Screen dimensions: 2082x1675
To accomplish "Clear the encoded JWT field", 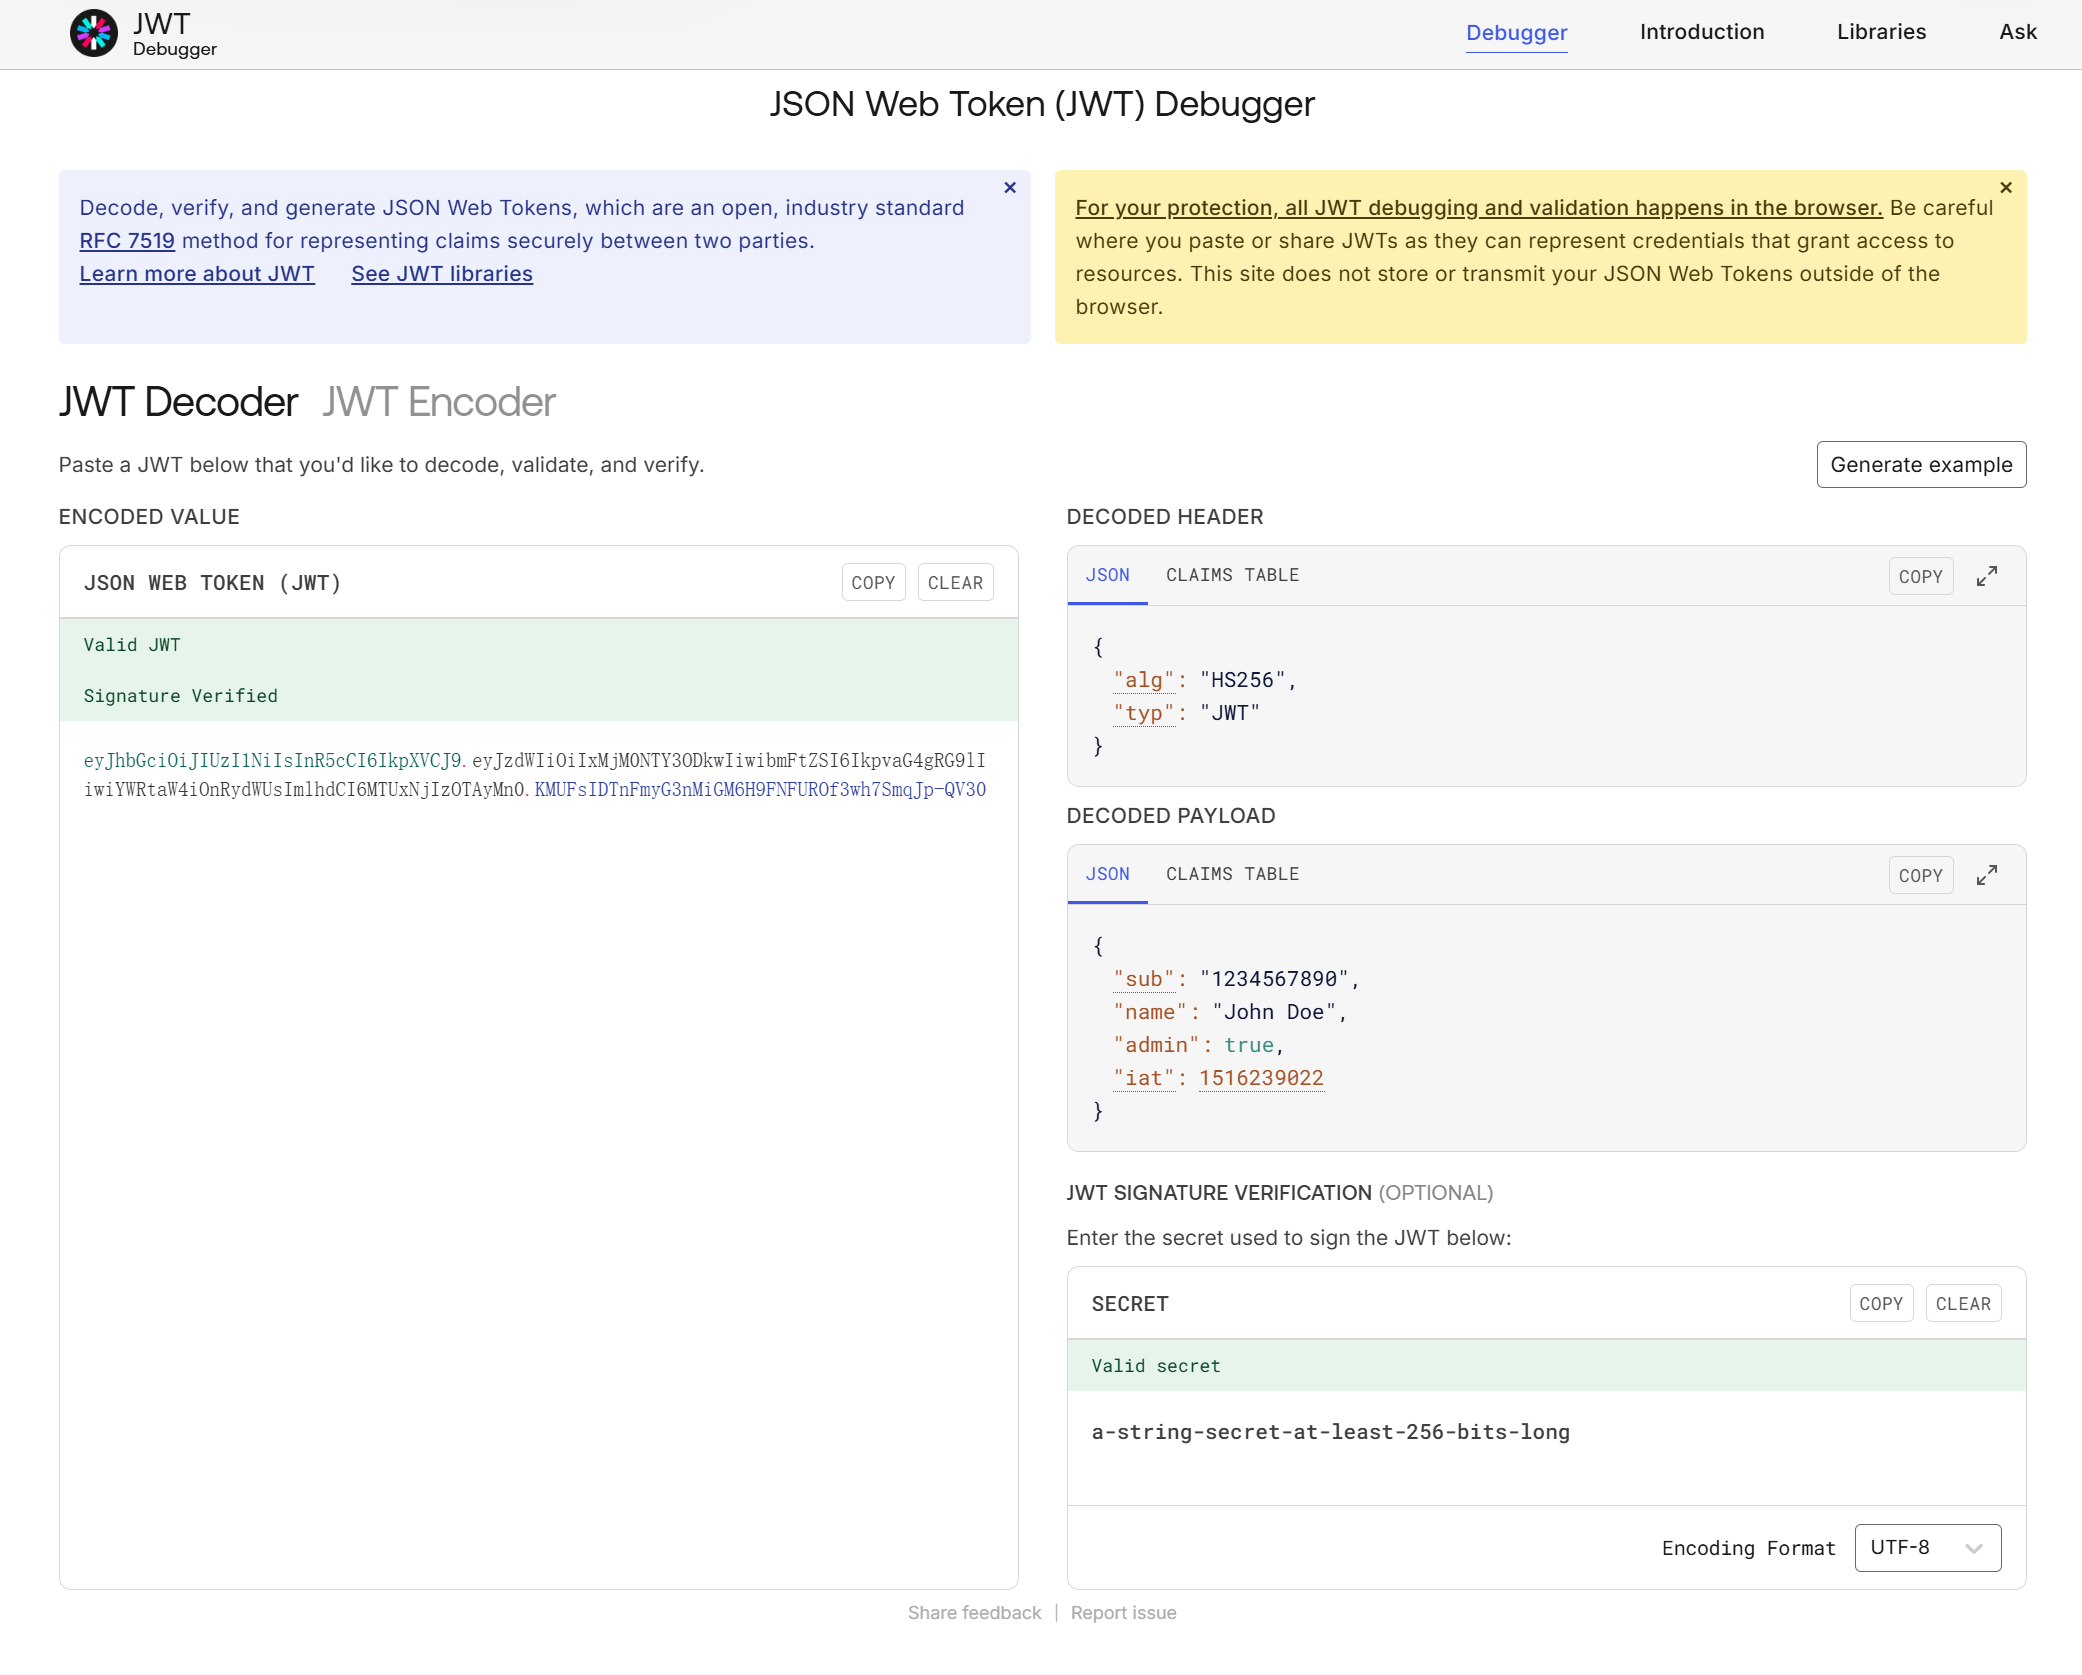I will pyautogui.click(x=954, y=582).
